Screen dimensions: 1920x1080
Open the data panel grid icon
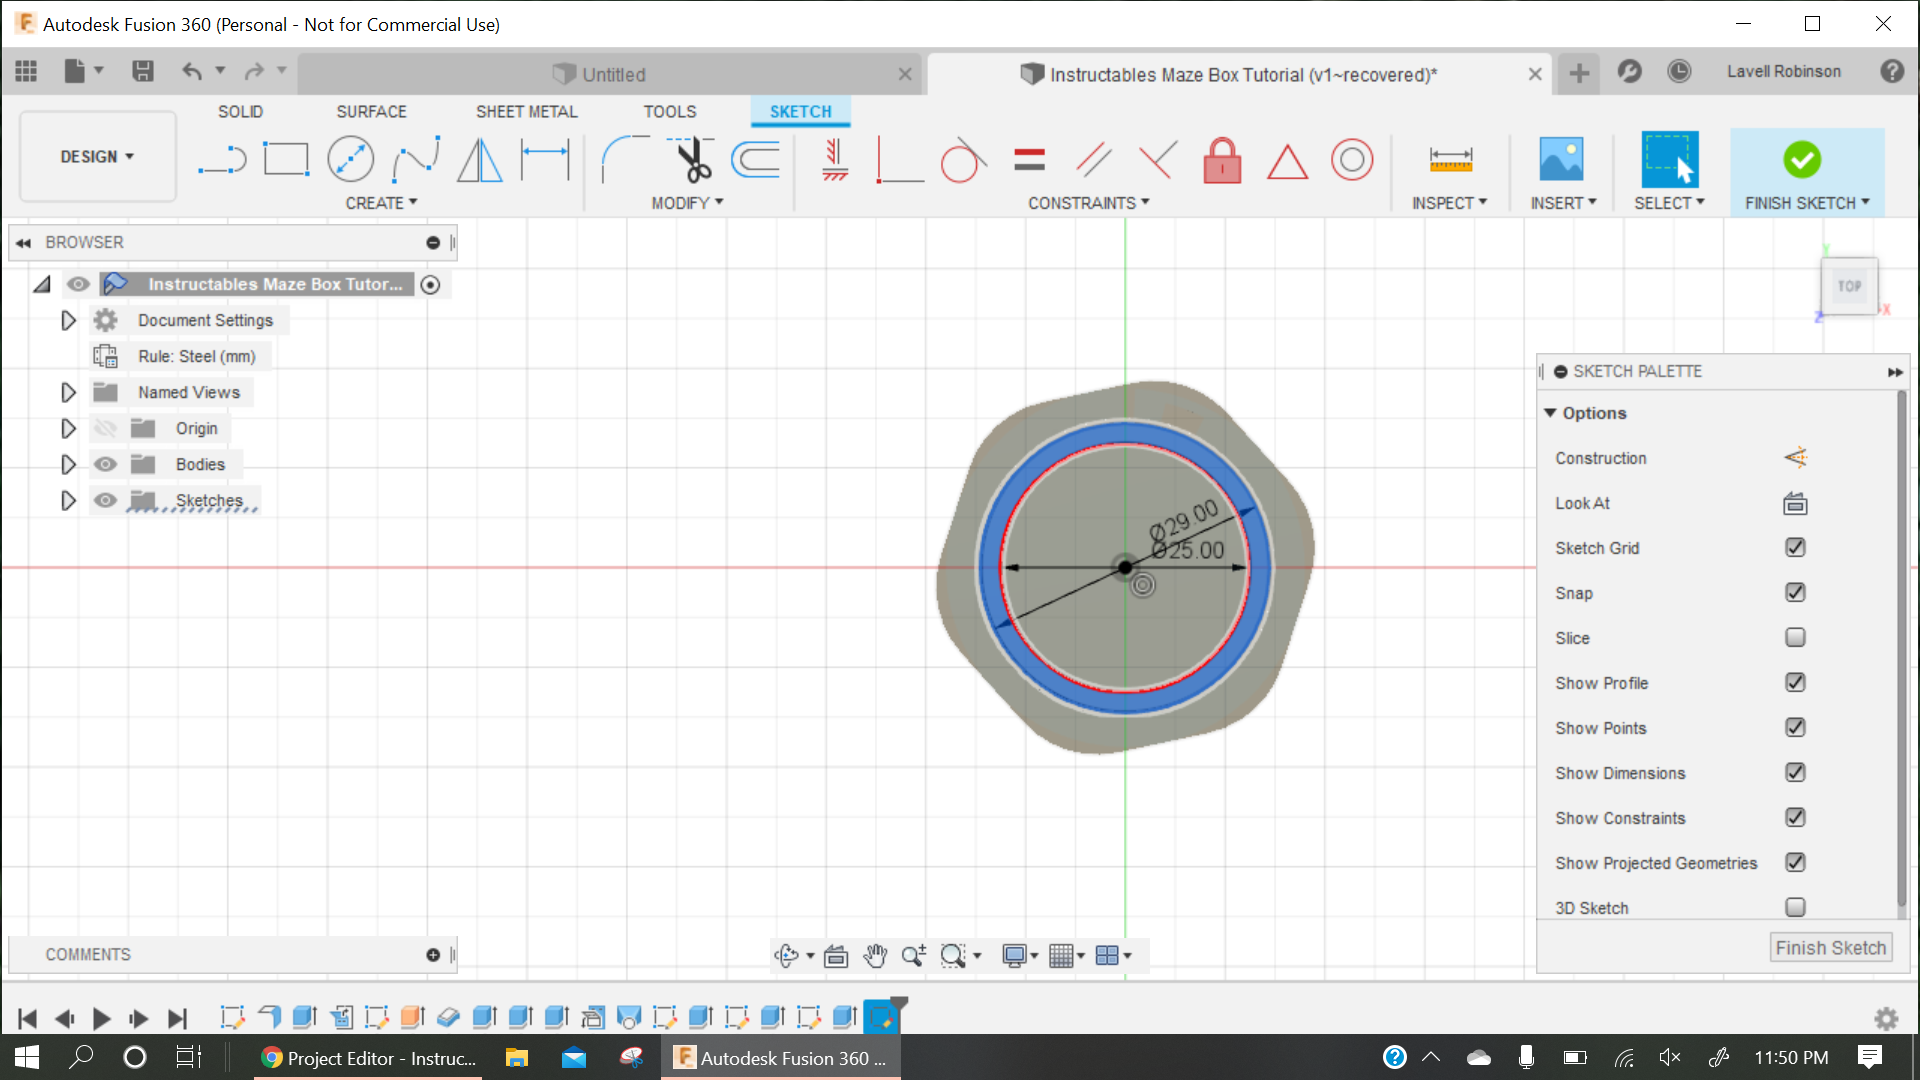point(26,71)
